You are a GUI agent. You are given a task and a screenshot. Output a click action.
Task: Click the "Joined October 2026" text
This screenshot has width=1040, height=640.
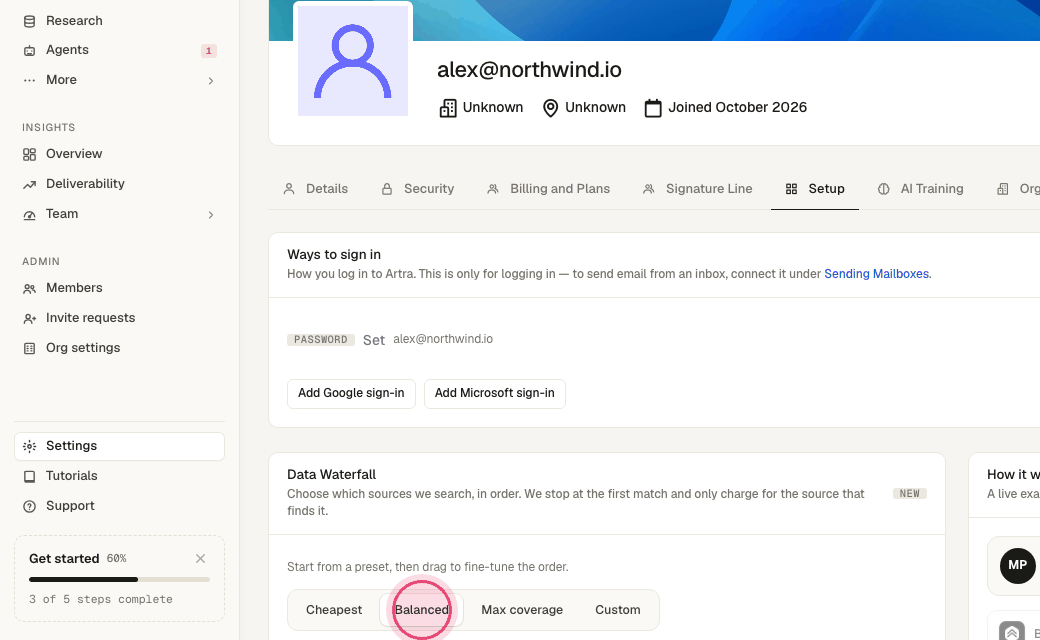(x=738, y=107)
